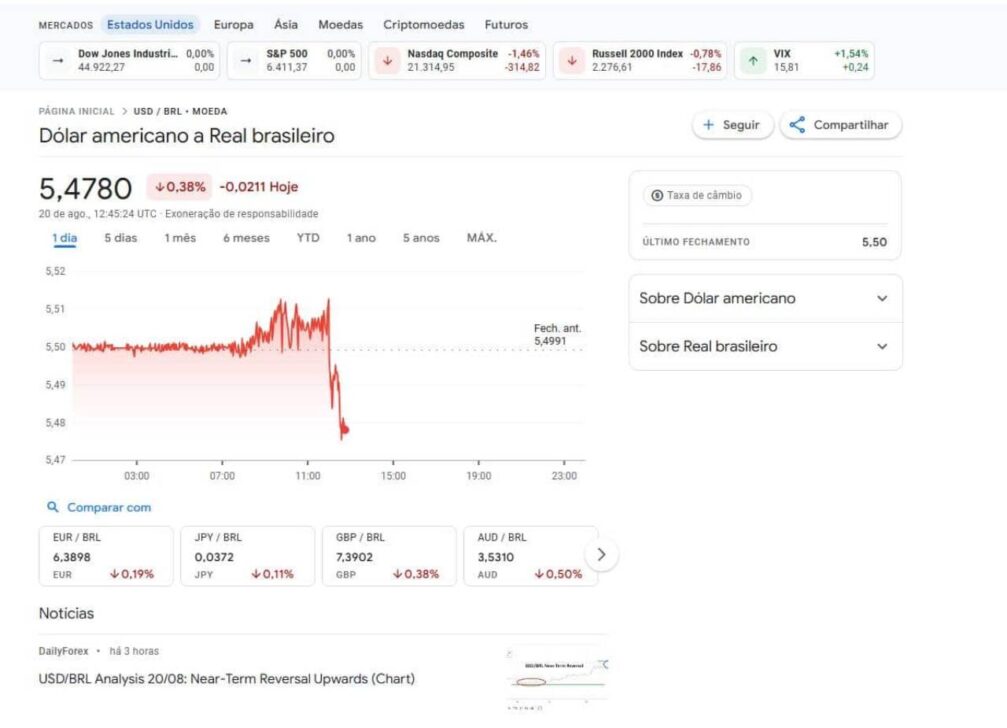Click the Compartilhar share button
The height and width of the screenshot is (728, 1007).
point(841,125)
